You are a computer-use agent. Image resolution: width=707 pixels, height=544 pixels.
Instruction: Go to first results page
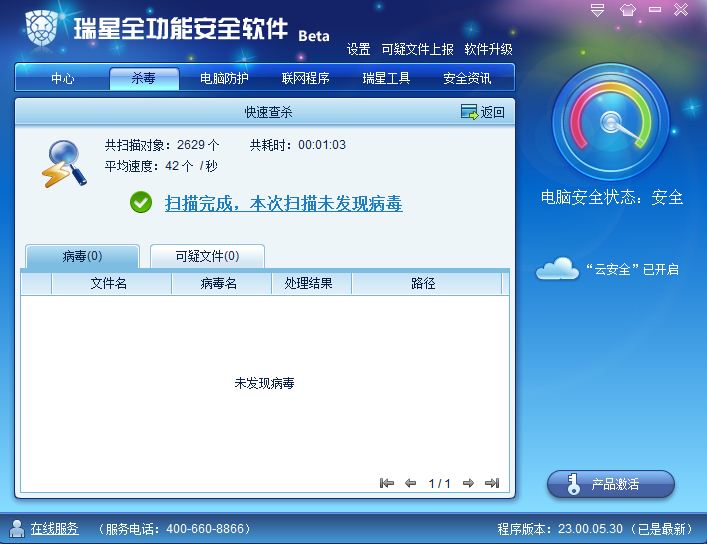386,483
